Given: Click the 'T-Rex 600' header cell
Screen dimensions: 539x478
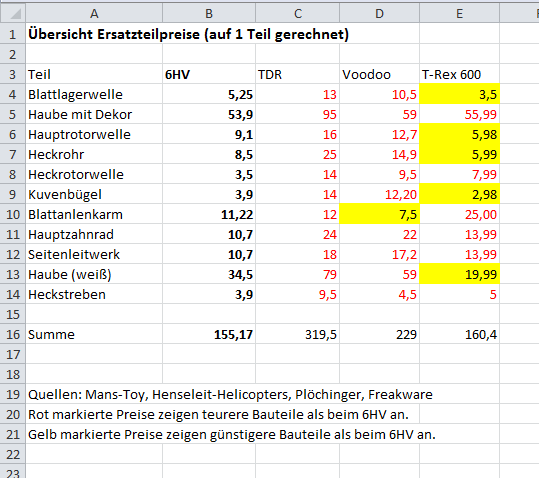Looking at the screenshot, I should tap(459, 74).
